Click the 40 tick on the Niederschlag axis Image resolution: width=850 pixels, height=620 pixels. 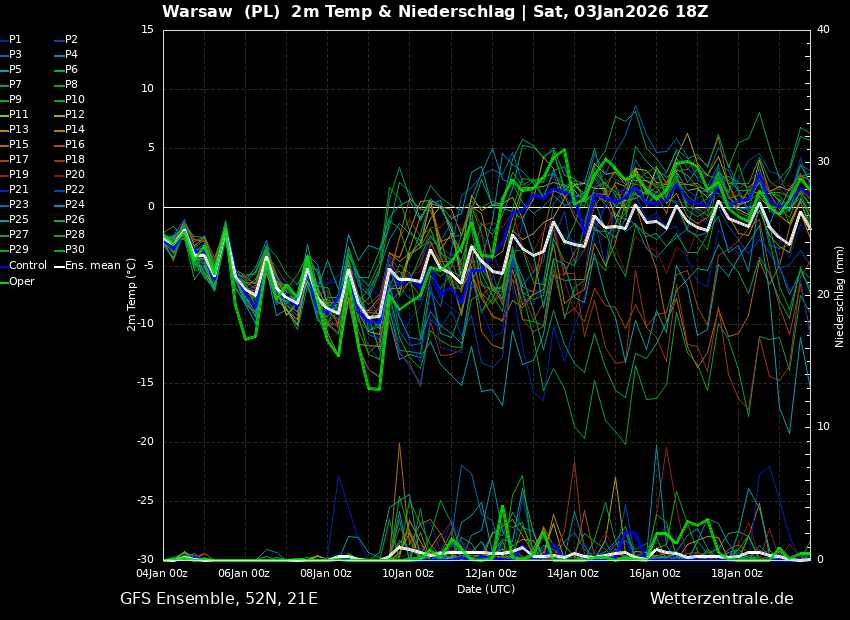(823, 30)
